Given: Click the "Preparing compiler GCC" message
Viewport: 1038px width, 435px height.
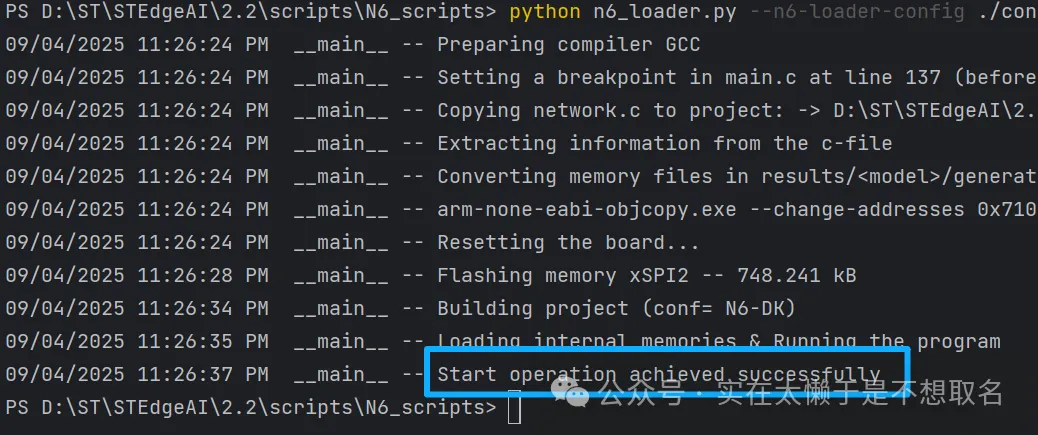Looking at the screenshot, I should pyautogui.click(x=568, y=45).
